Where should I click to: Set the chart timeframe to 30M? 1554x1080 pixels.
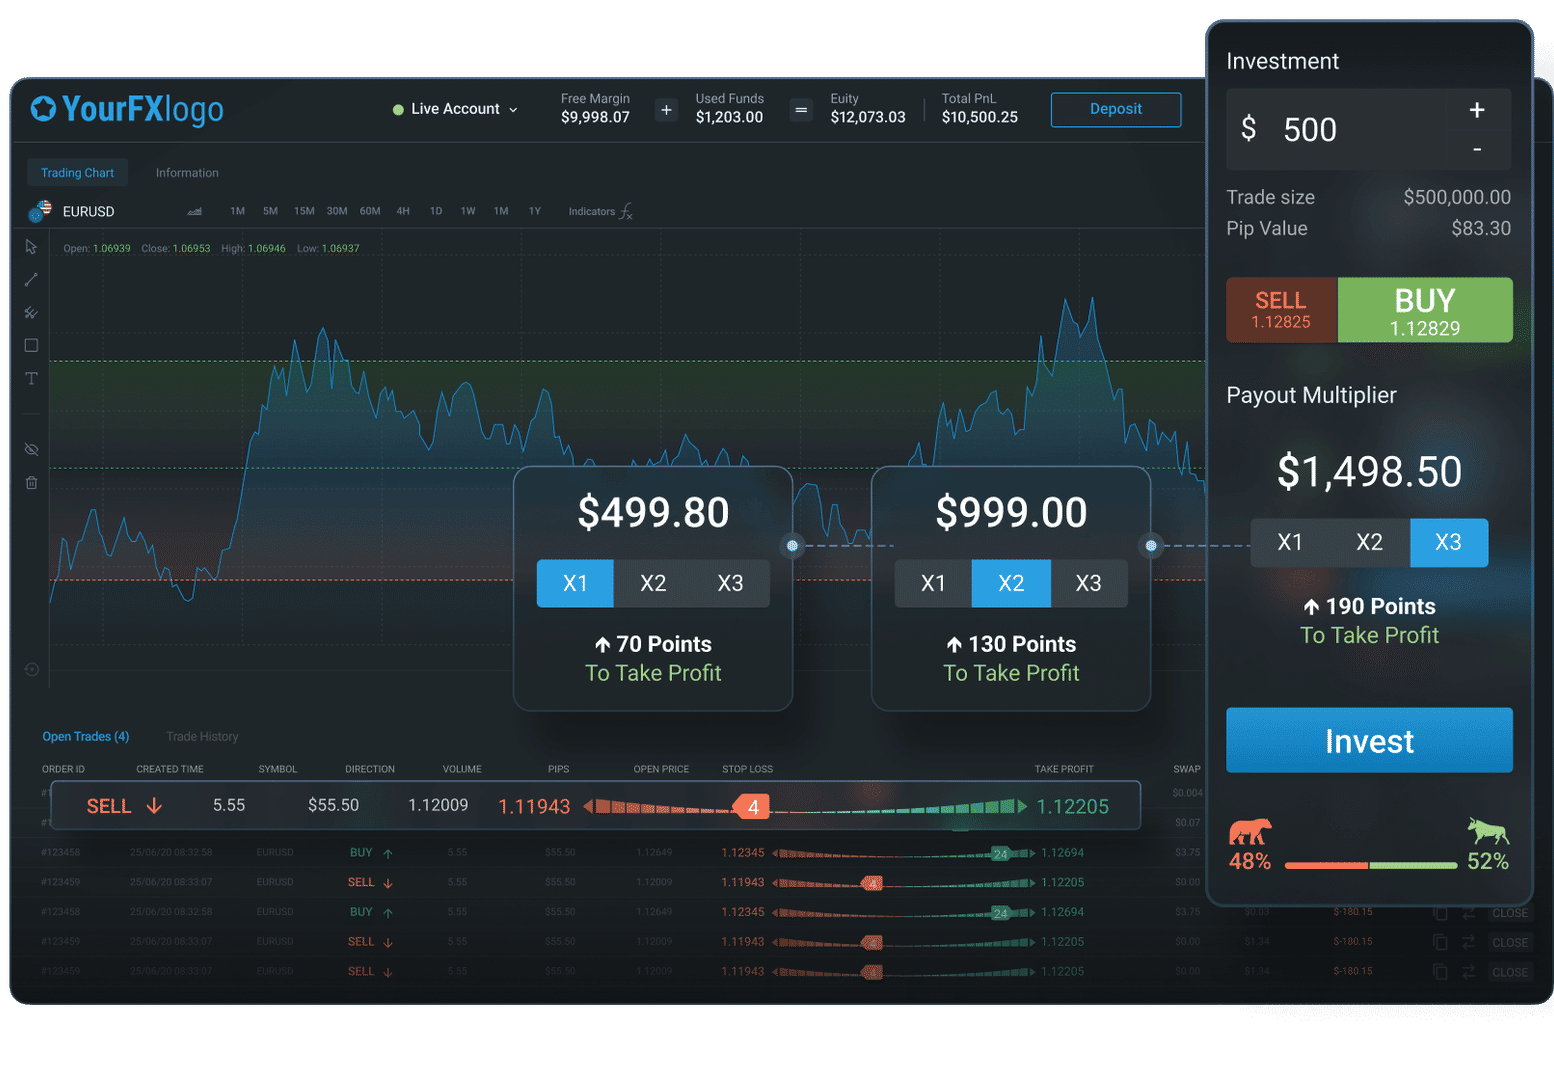pos(337,211)
